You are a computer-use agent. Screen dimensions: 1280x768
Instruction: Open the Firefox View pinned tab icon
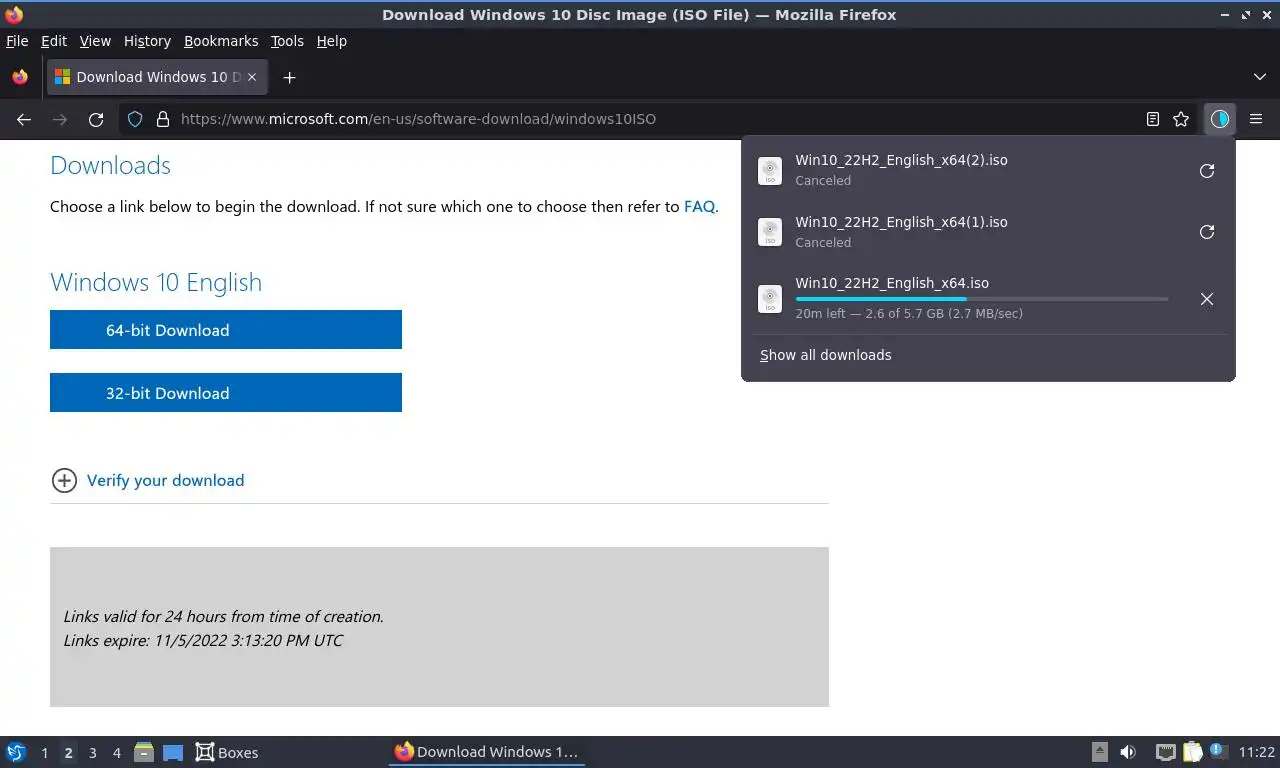[x=20, y=77]
